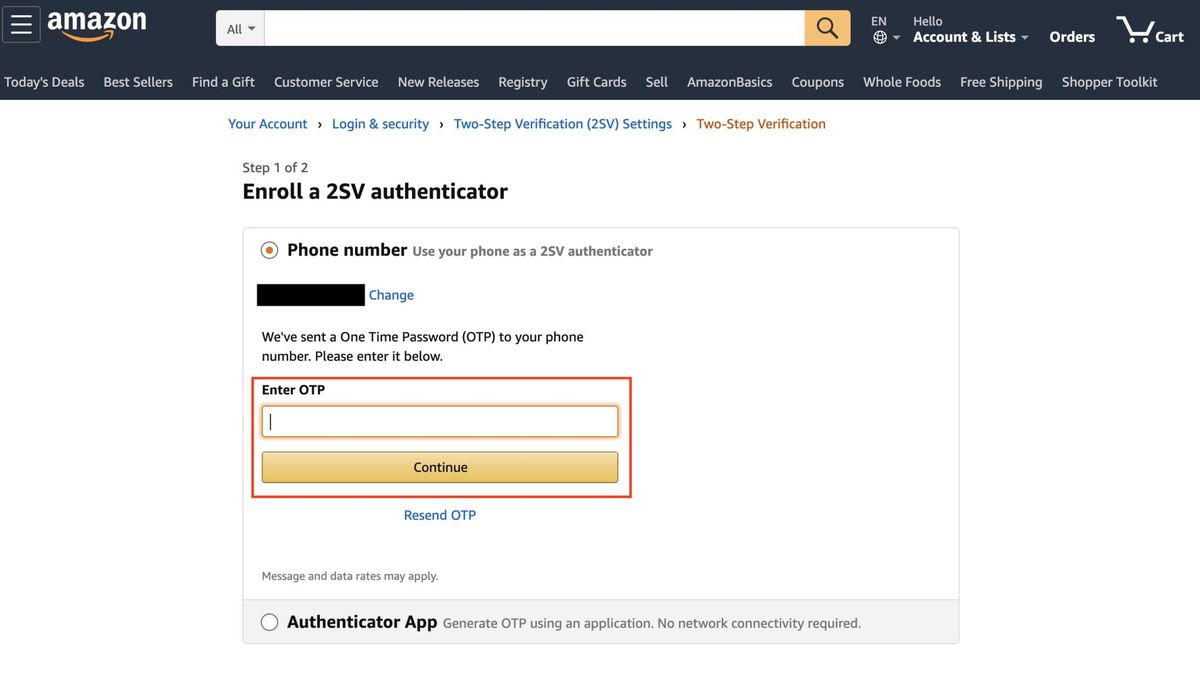Select the Authenticator App option
1200x691 pixels.
click(269, 621)
